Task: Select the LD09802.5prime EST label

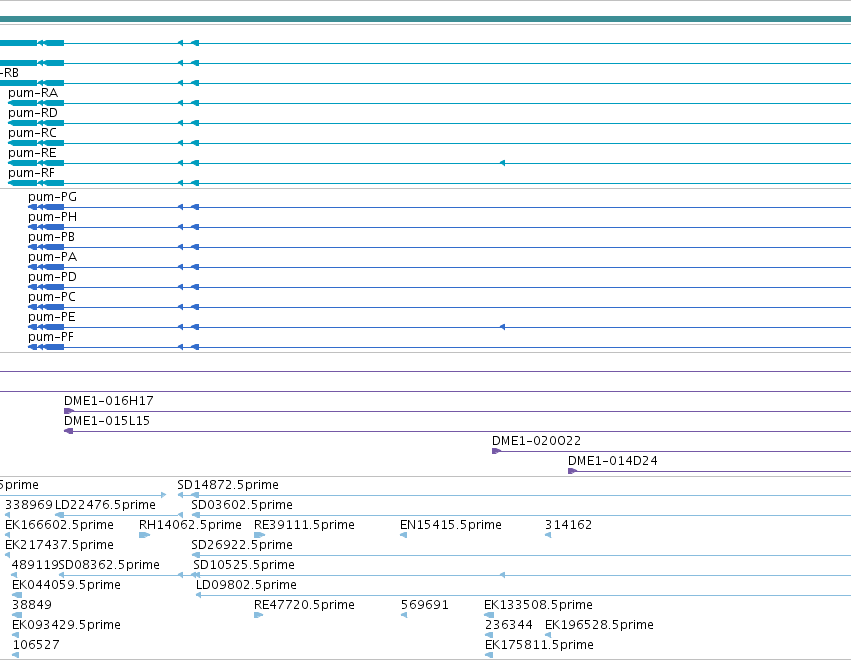Action: point(246,585)
